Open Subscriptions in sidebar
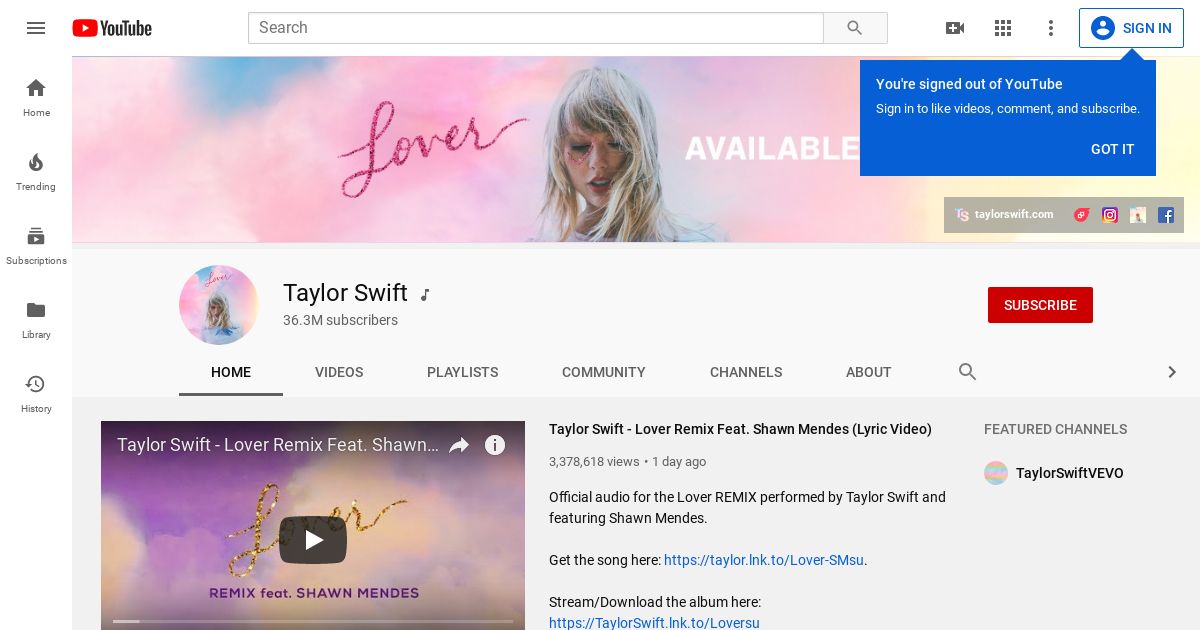Viewport: 1200px width, 630px height. click(x=36, y=246)
